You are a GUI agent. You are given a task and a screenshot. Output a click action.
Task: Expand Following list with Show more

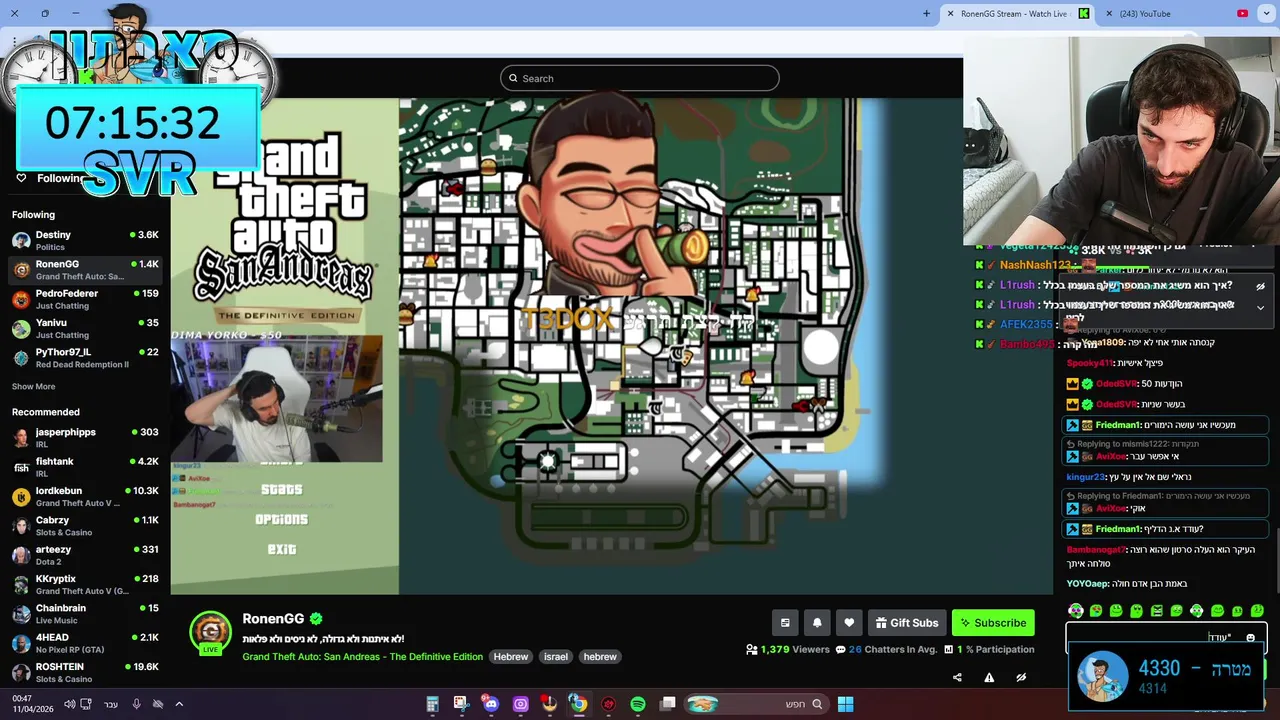(x=33, y=386)
